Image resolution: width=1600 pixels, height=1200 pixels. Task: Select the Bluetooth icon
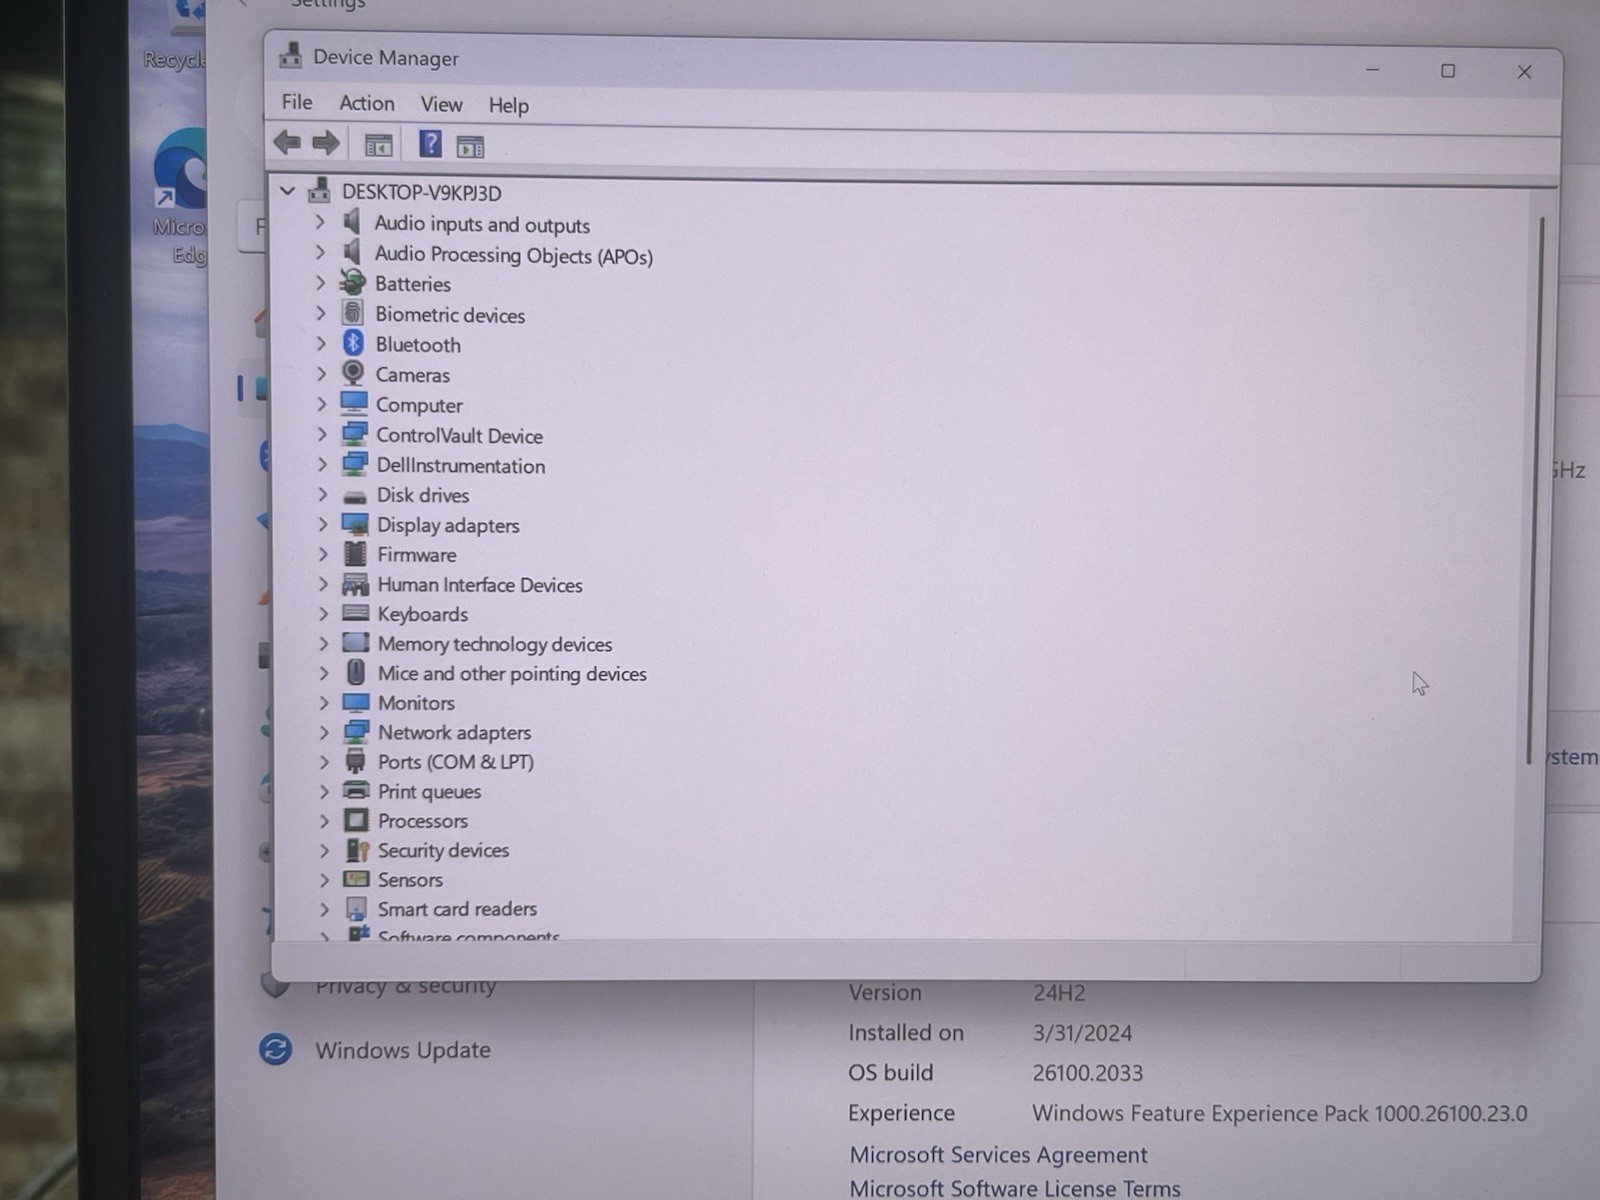[x=353, y=343]
